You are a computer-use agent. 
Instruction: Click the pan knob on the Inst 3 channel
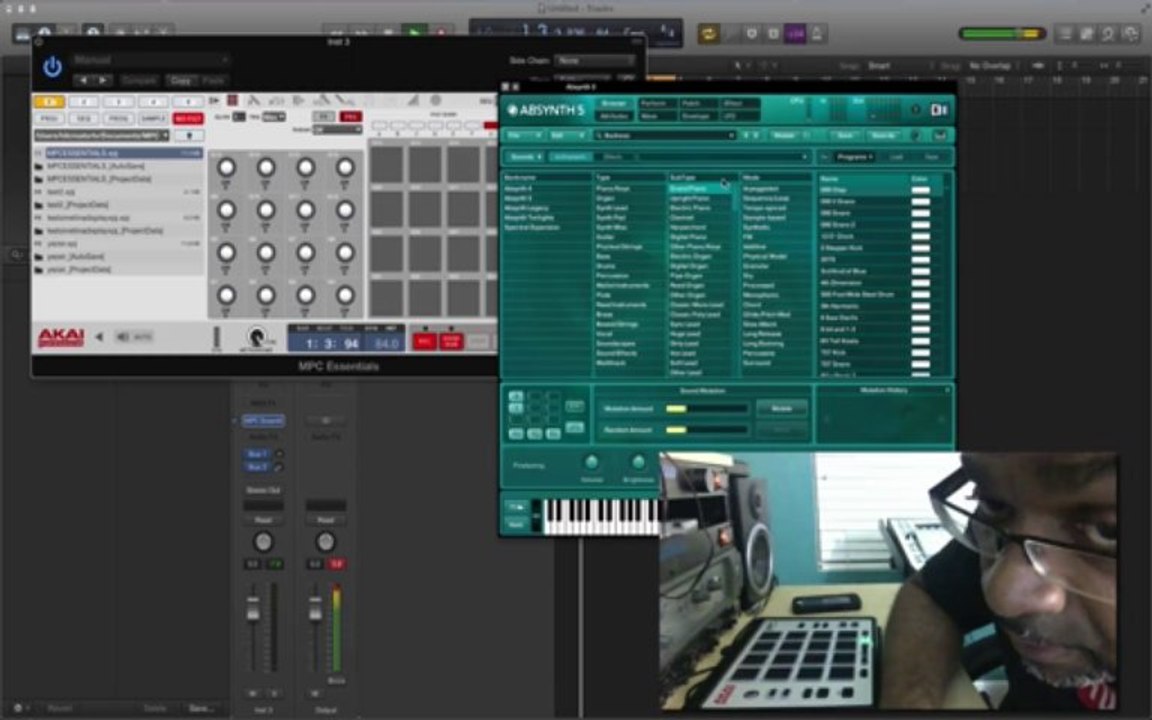pos(263,542)
